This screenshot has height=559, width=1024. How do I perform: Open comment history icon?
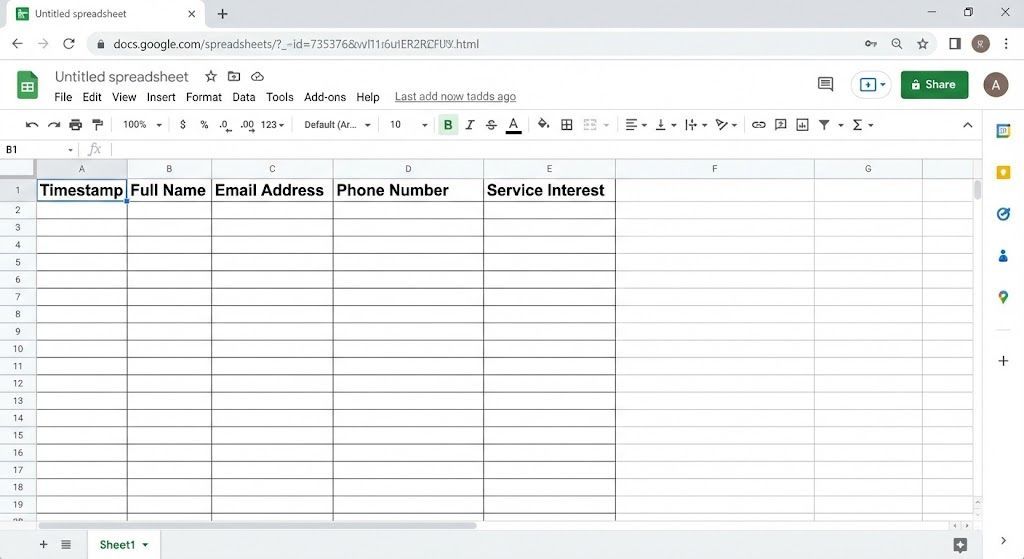[825, 84]
